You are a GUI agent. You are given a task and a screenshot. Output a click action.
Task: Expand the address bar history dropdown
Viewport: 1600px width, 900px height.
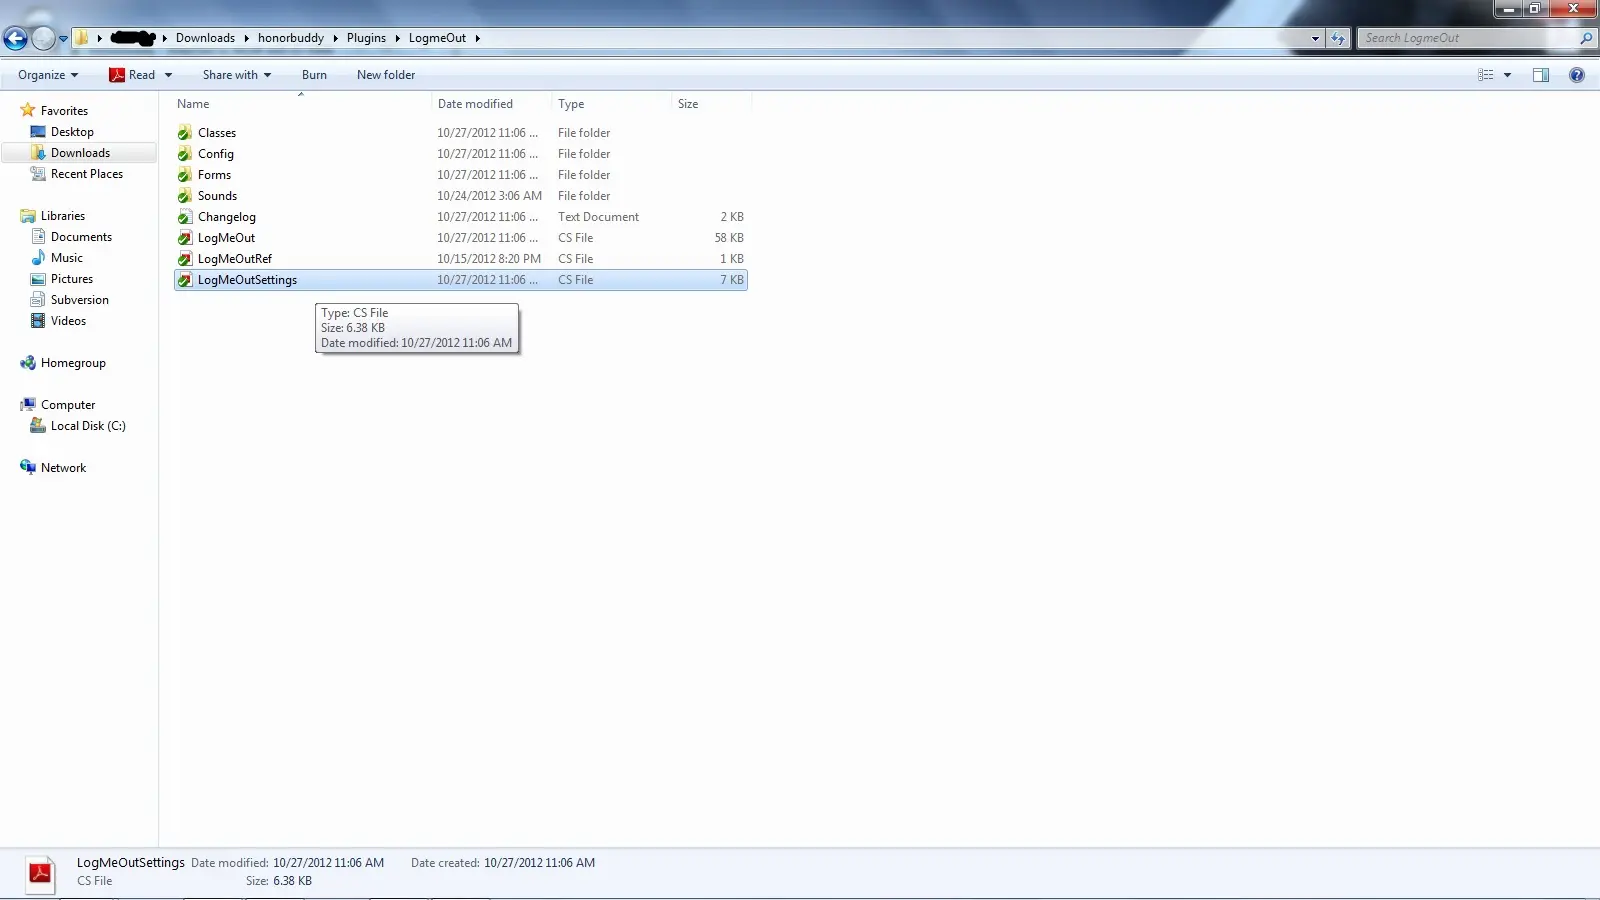1315,39
